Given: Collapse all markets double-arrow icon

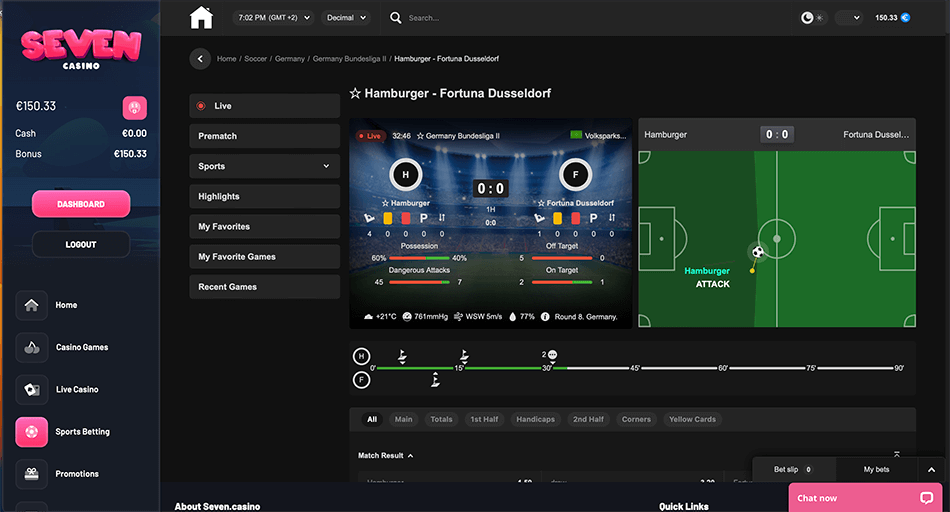Looking at the screenshot, I should 897,454.
